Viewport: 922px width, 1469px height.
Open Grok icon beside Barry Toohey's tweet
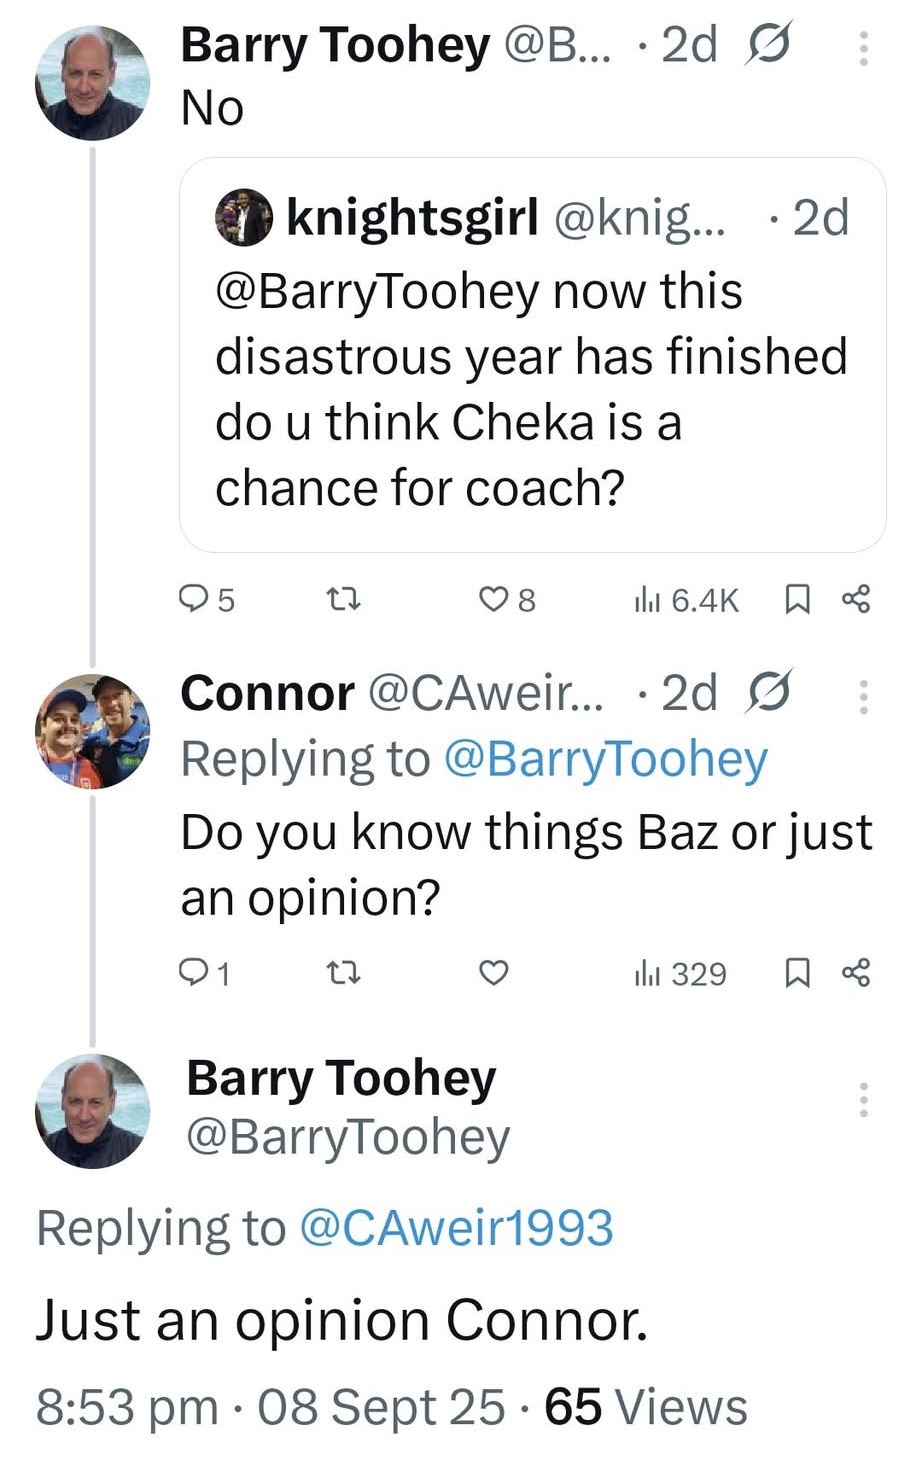(x=768, y=46)
